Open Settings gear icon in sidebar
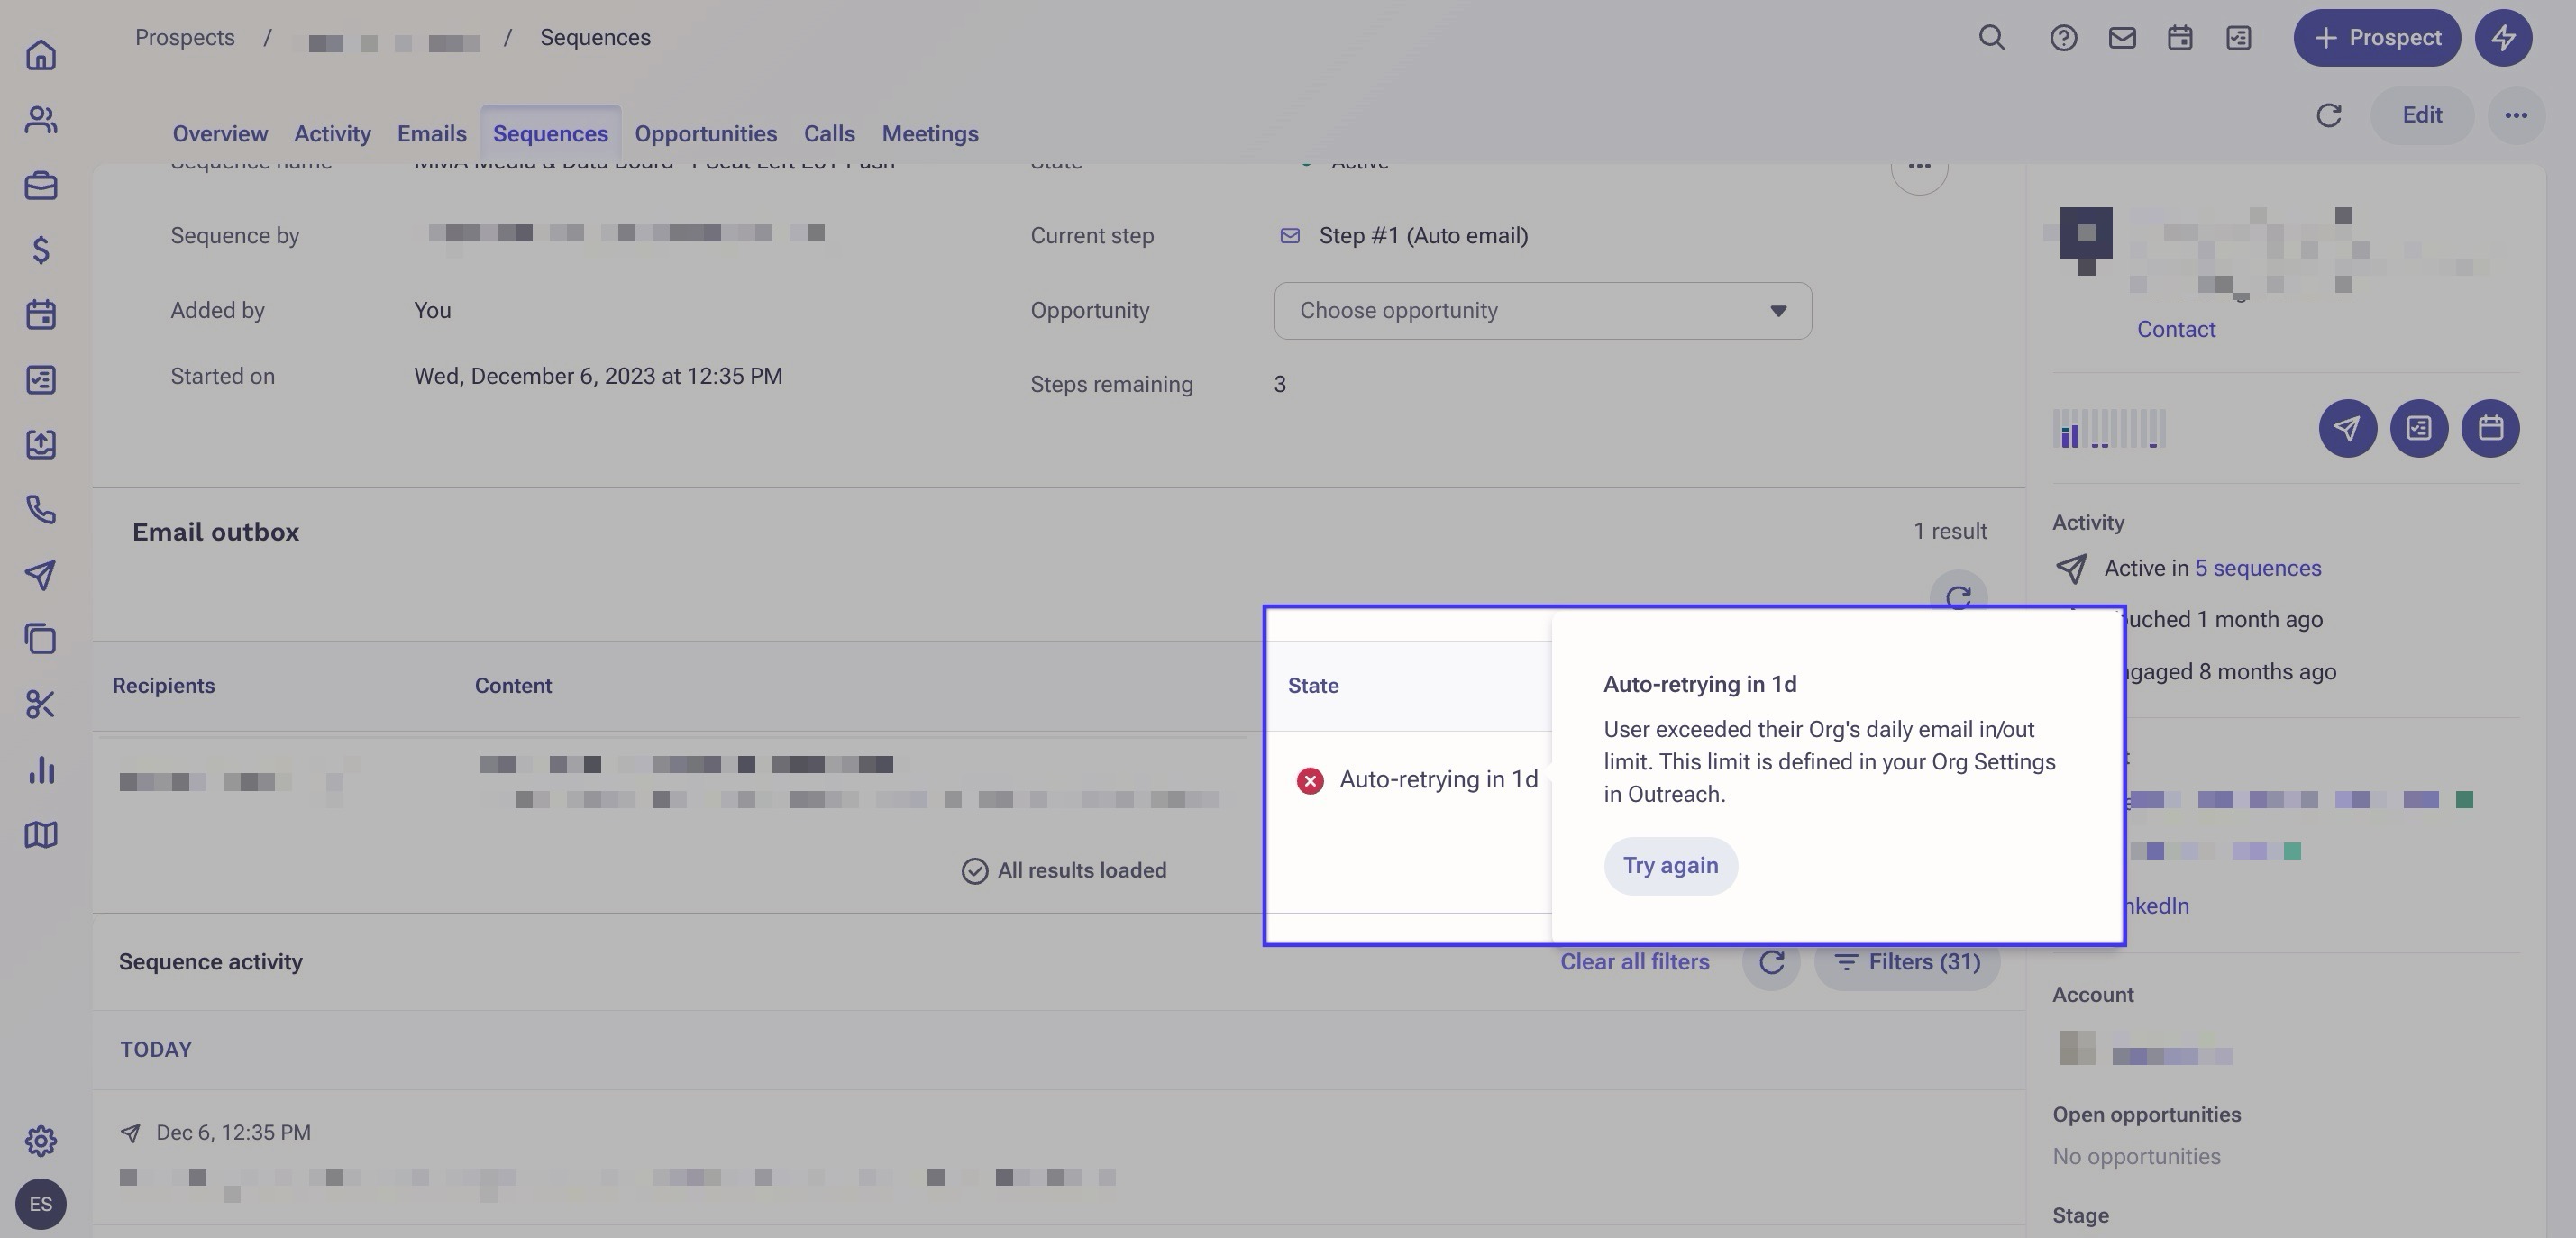 [40, 1140]
